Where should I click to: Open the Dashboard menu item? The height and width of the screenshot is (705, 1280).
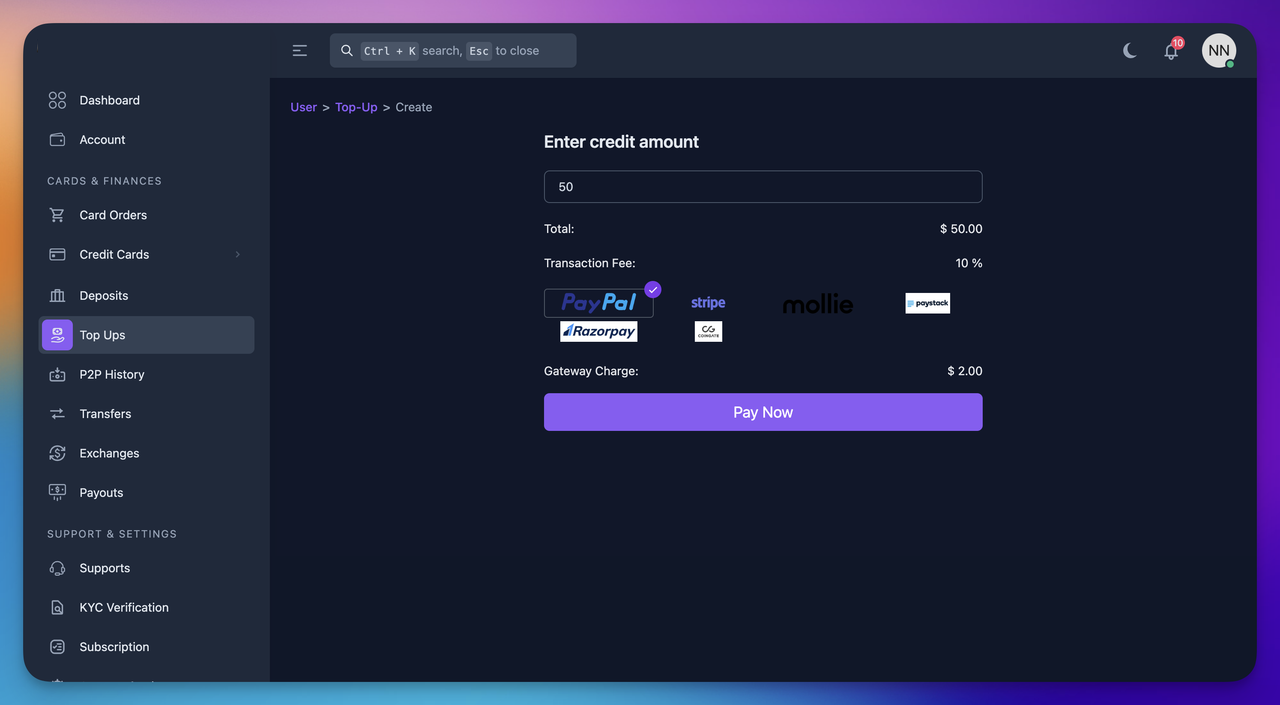click(146, 100)
